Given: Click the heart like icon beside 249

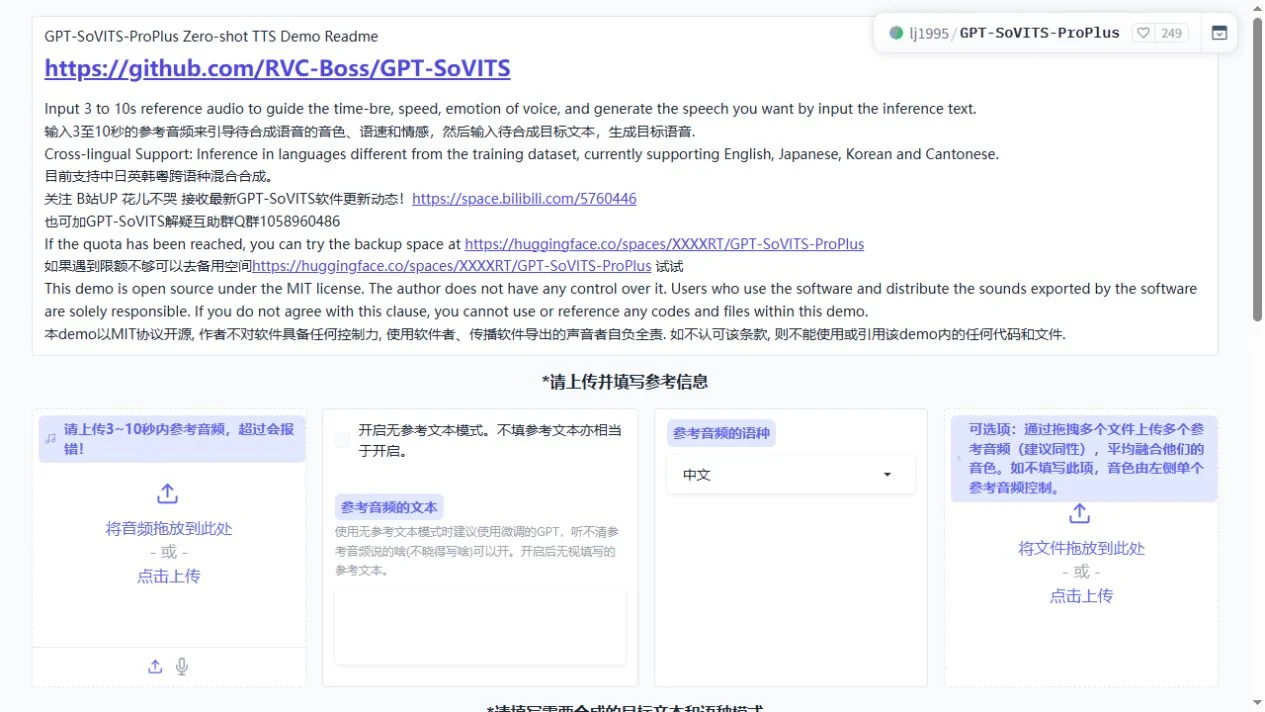Looking at the screenshot, I should pos(1144,33).
